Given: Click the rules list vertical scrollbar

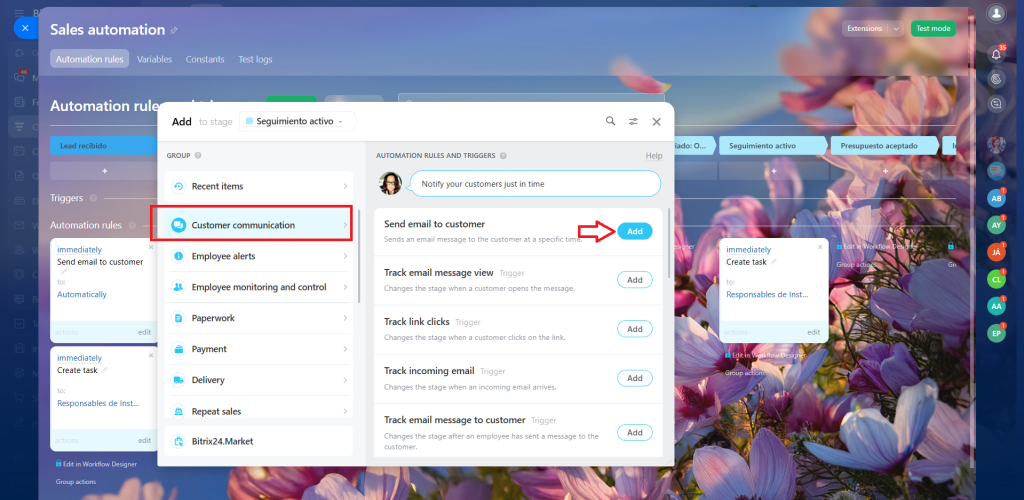Looking at the screenshot, I should (x=669, y=240).
